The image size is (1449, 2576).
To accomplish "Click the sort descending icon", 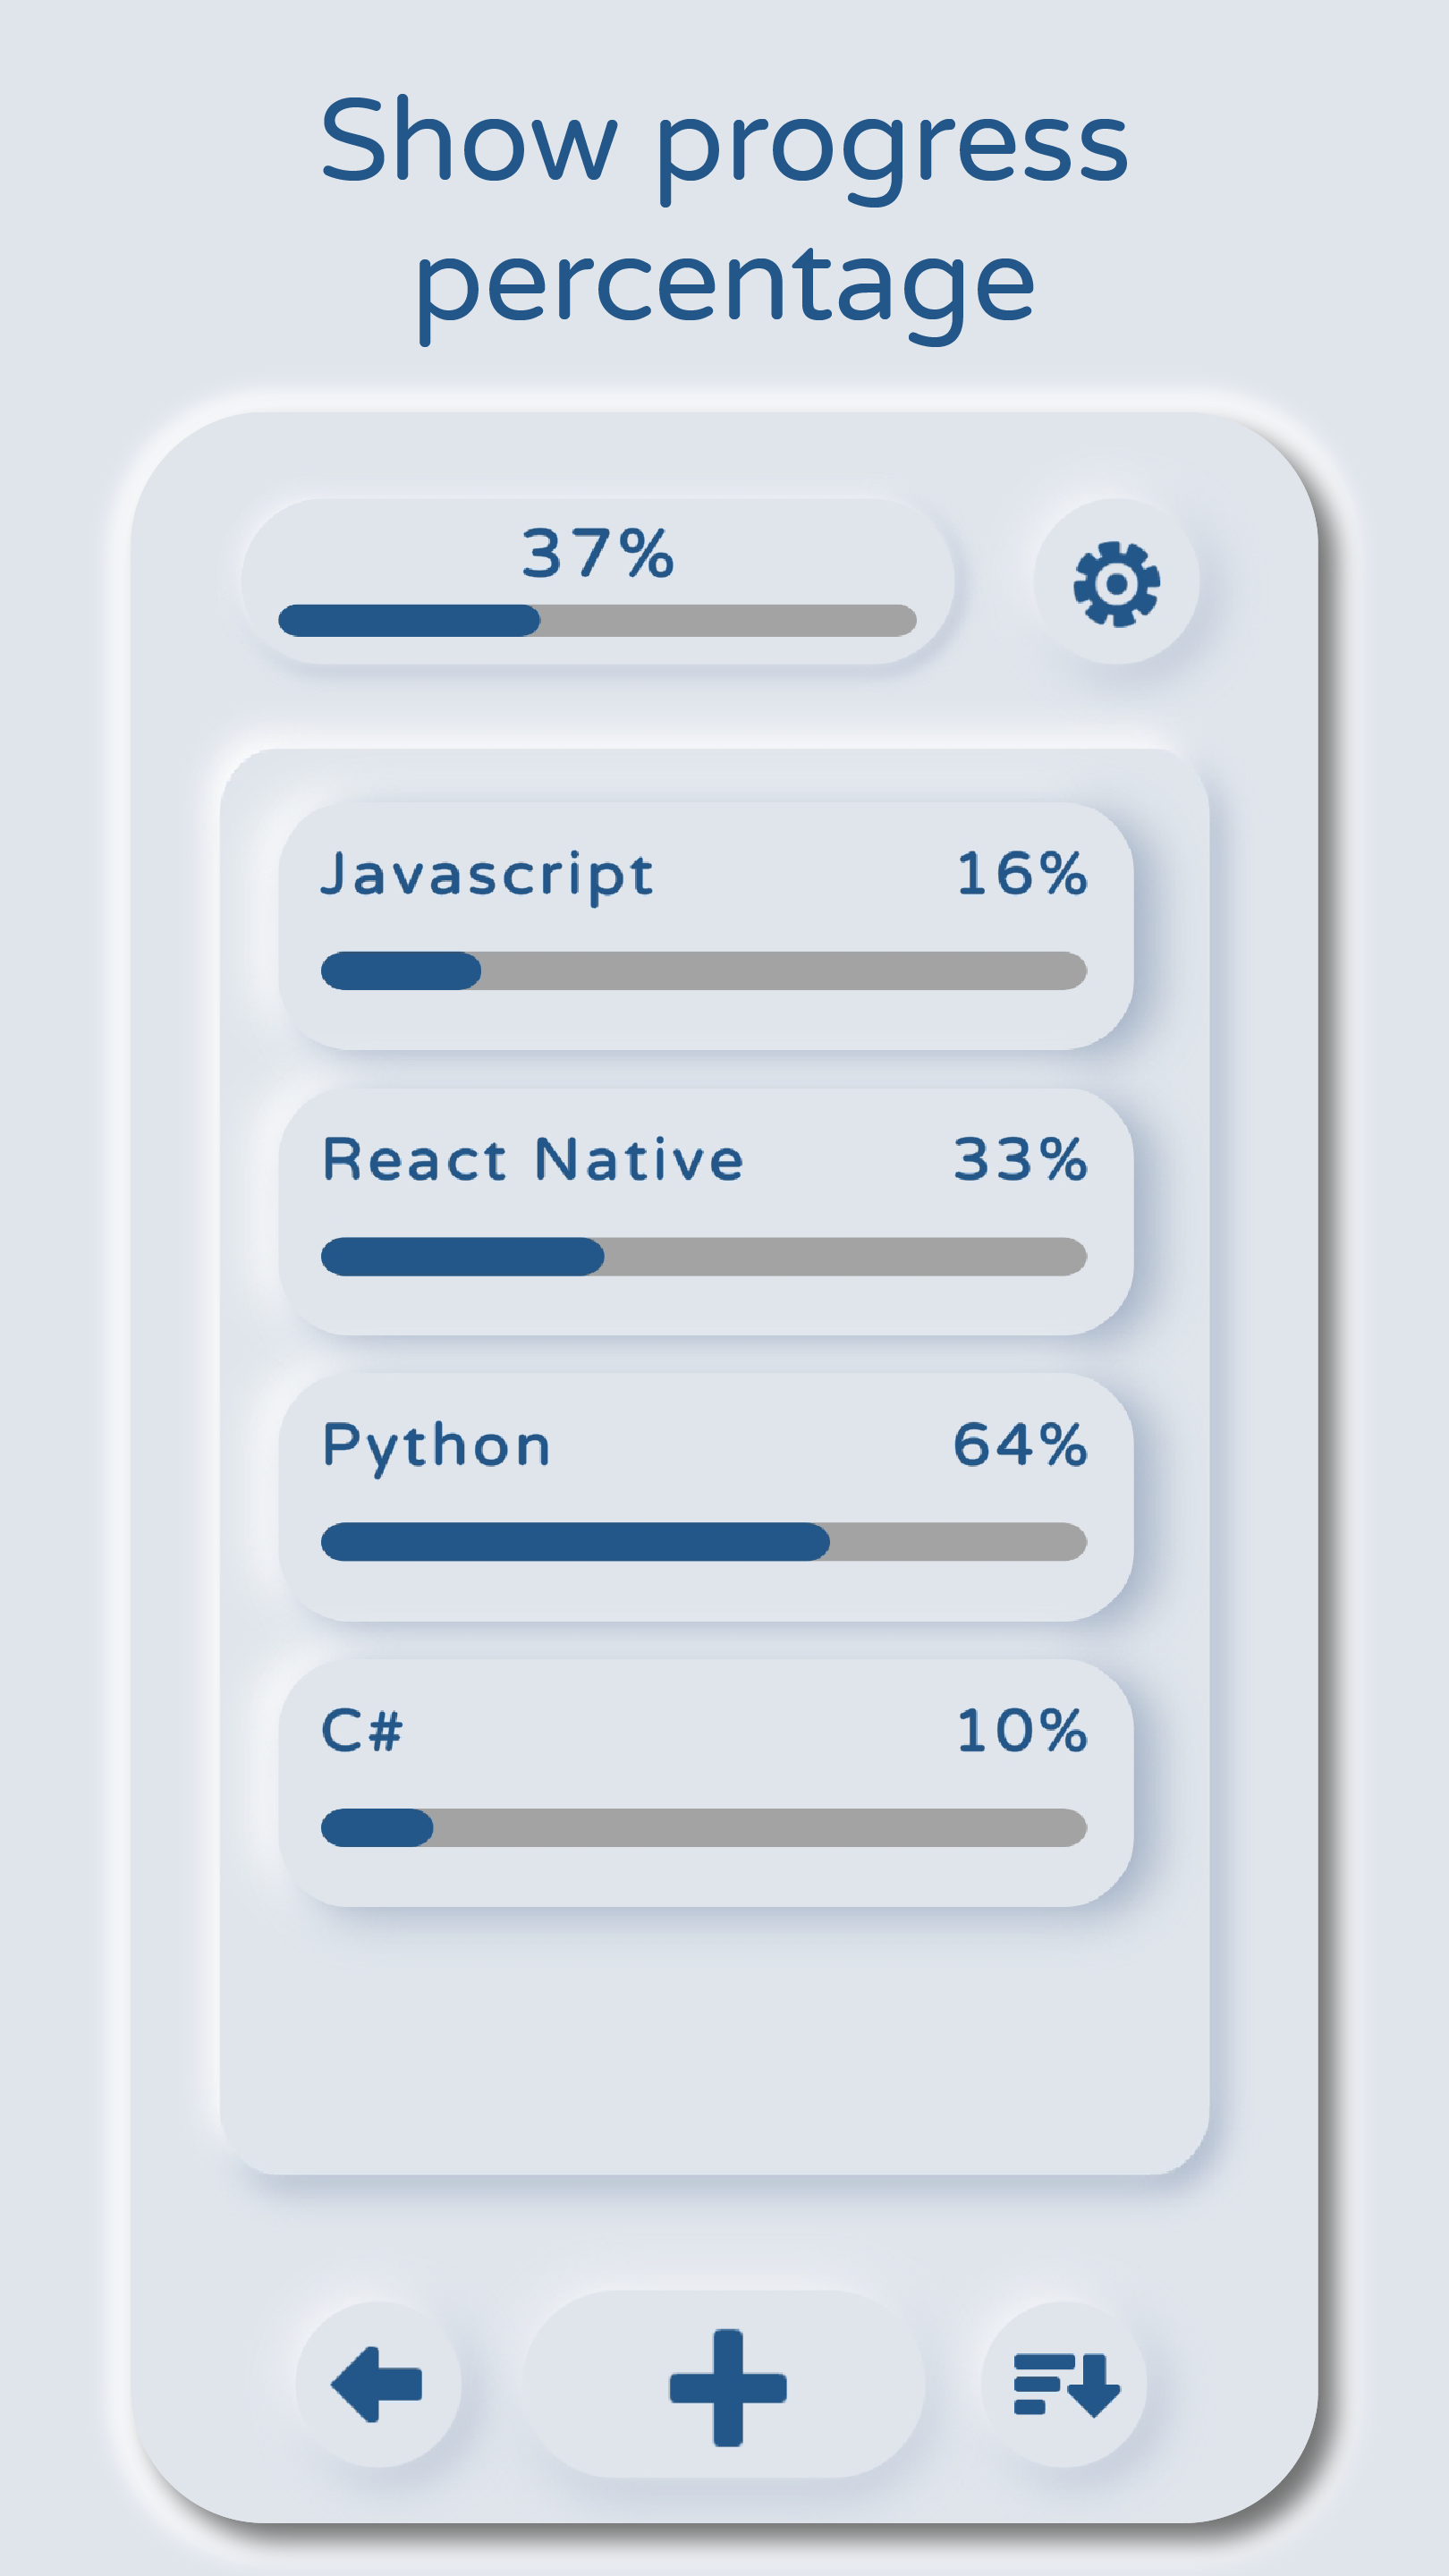I will coord(1065,2384).
